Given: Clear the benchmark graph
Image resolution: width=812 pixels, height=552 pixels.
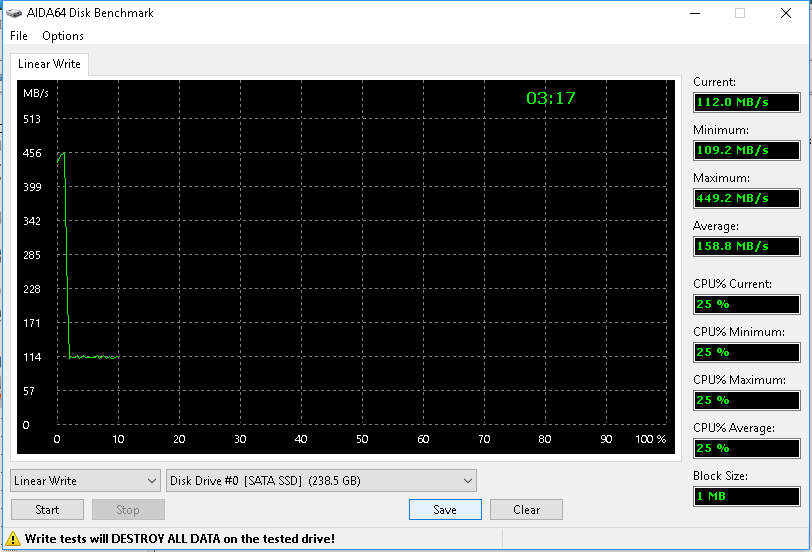Looking at the screenshot, I should click(526, 510).
